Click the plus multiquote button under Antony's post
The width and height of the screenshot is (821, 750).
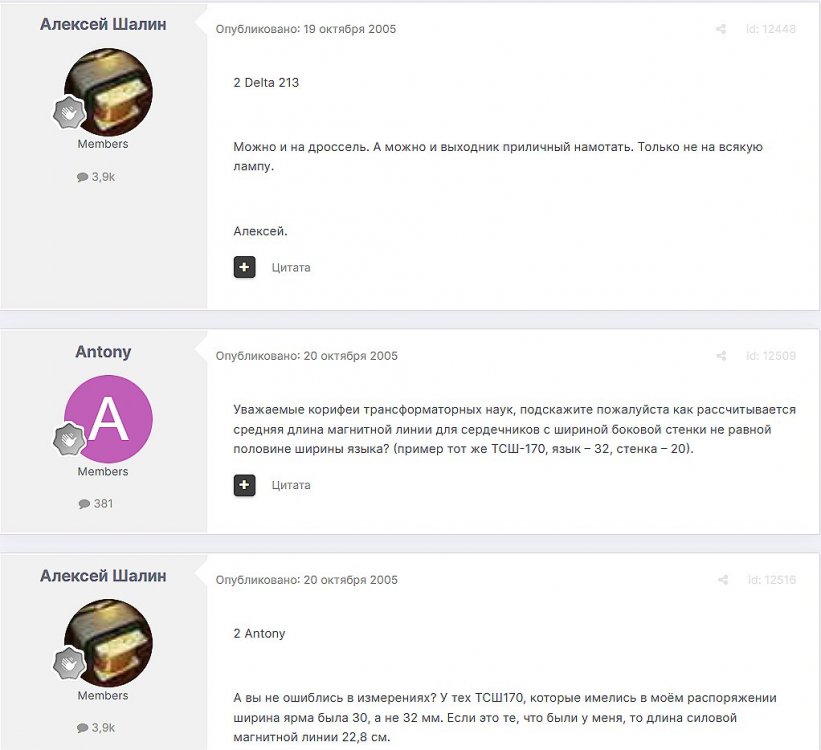(x=245, y=485)
